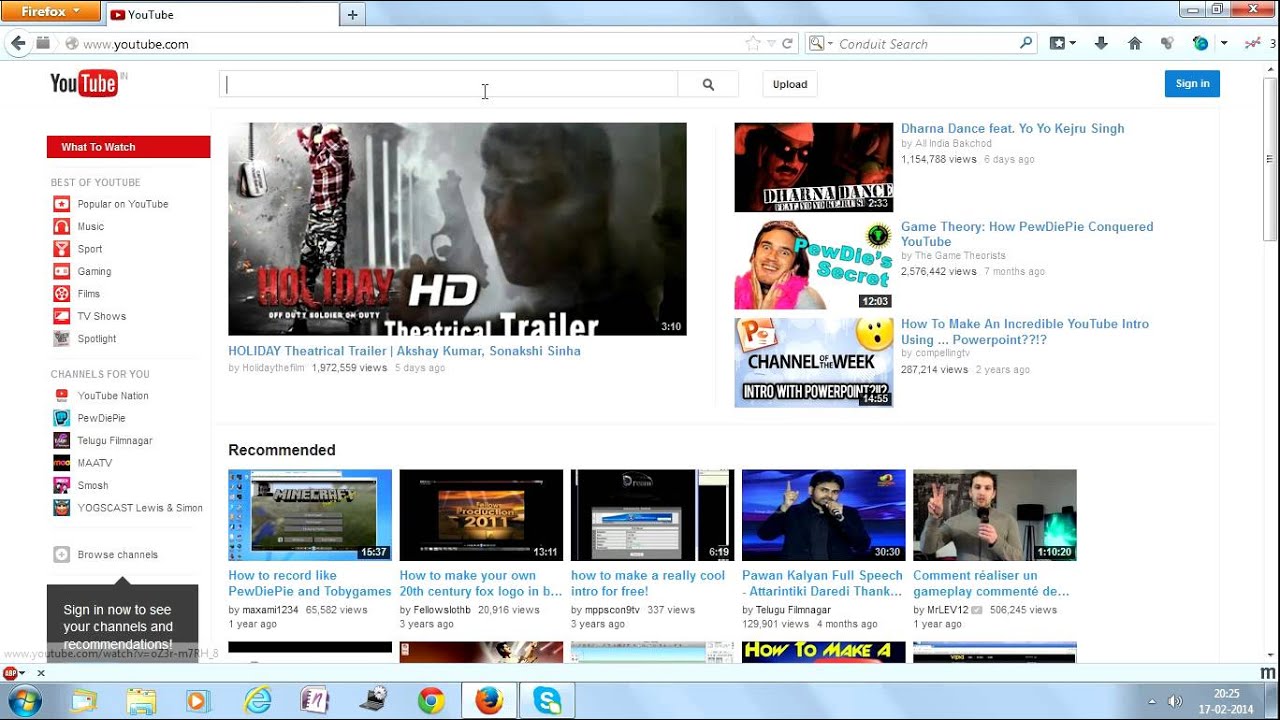Open HOLIDAY Theatrical Trailer title link
The image size is (1280, 720).
tap(404, 351)
